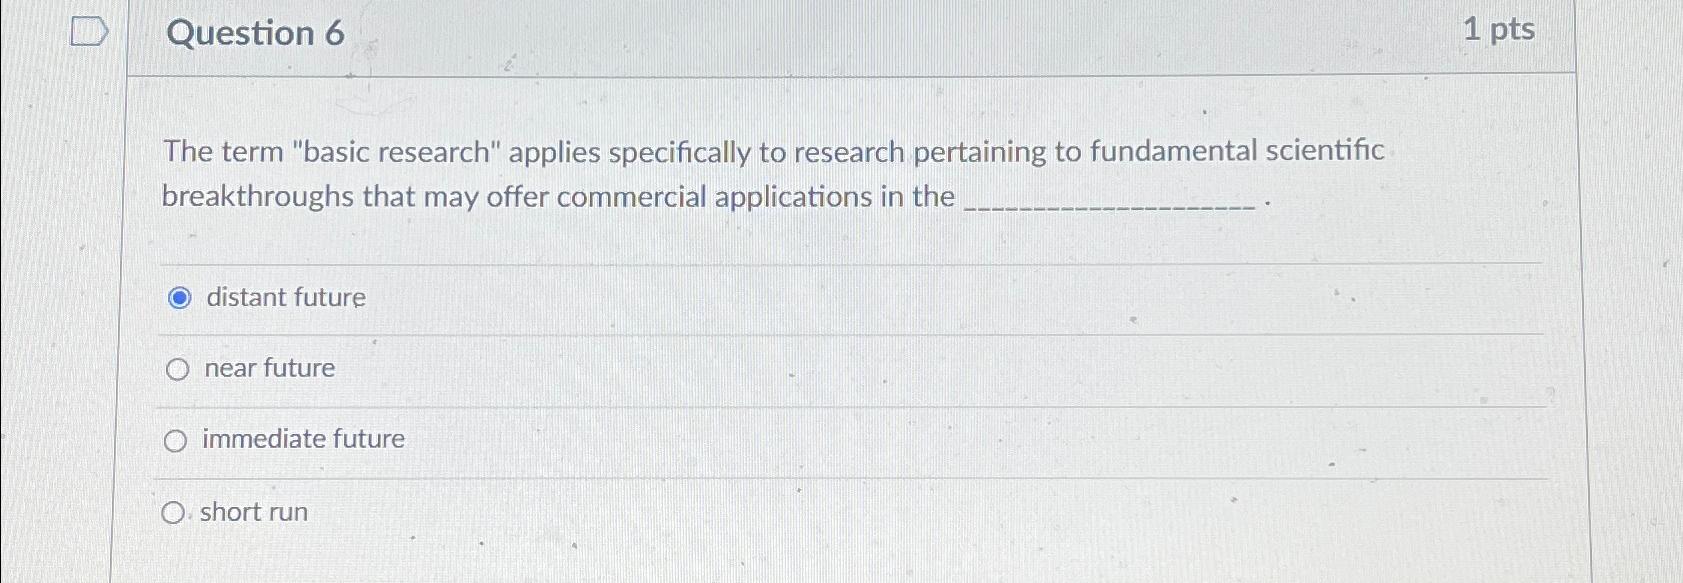Click the currently selected filled radio indicator

click(178, 296)
